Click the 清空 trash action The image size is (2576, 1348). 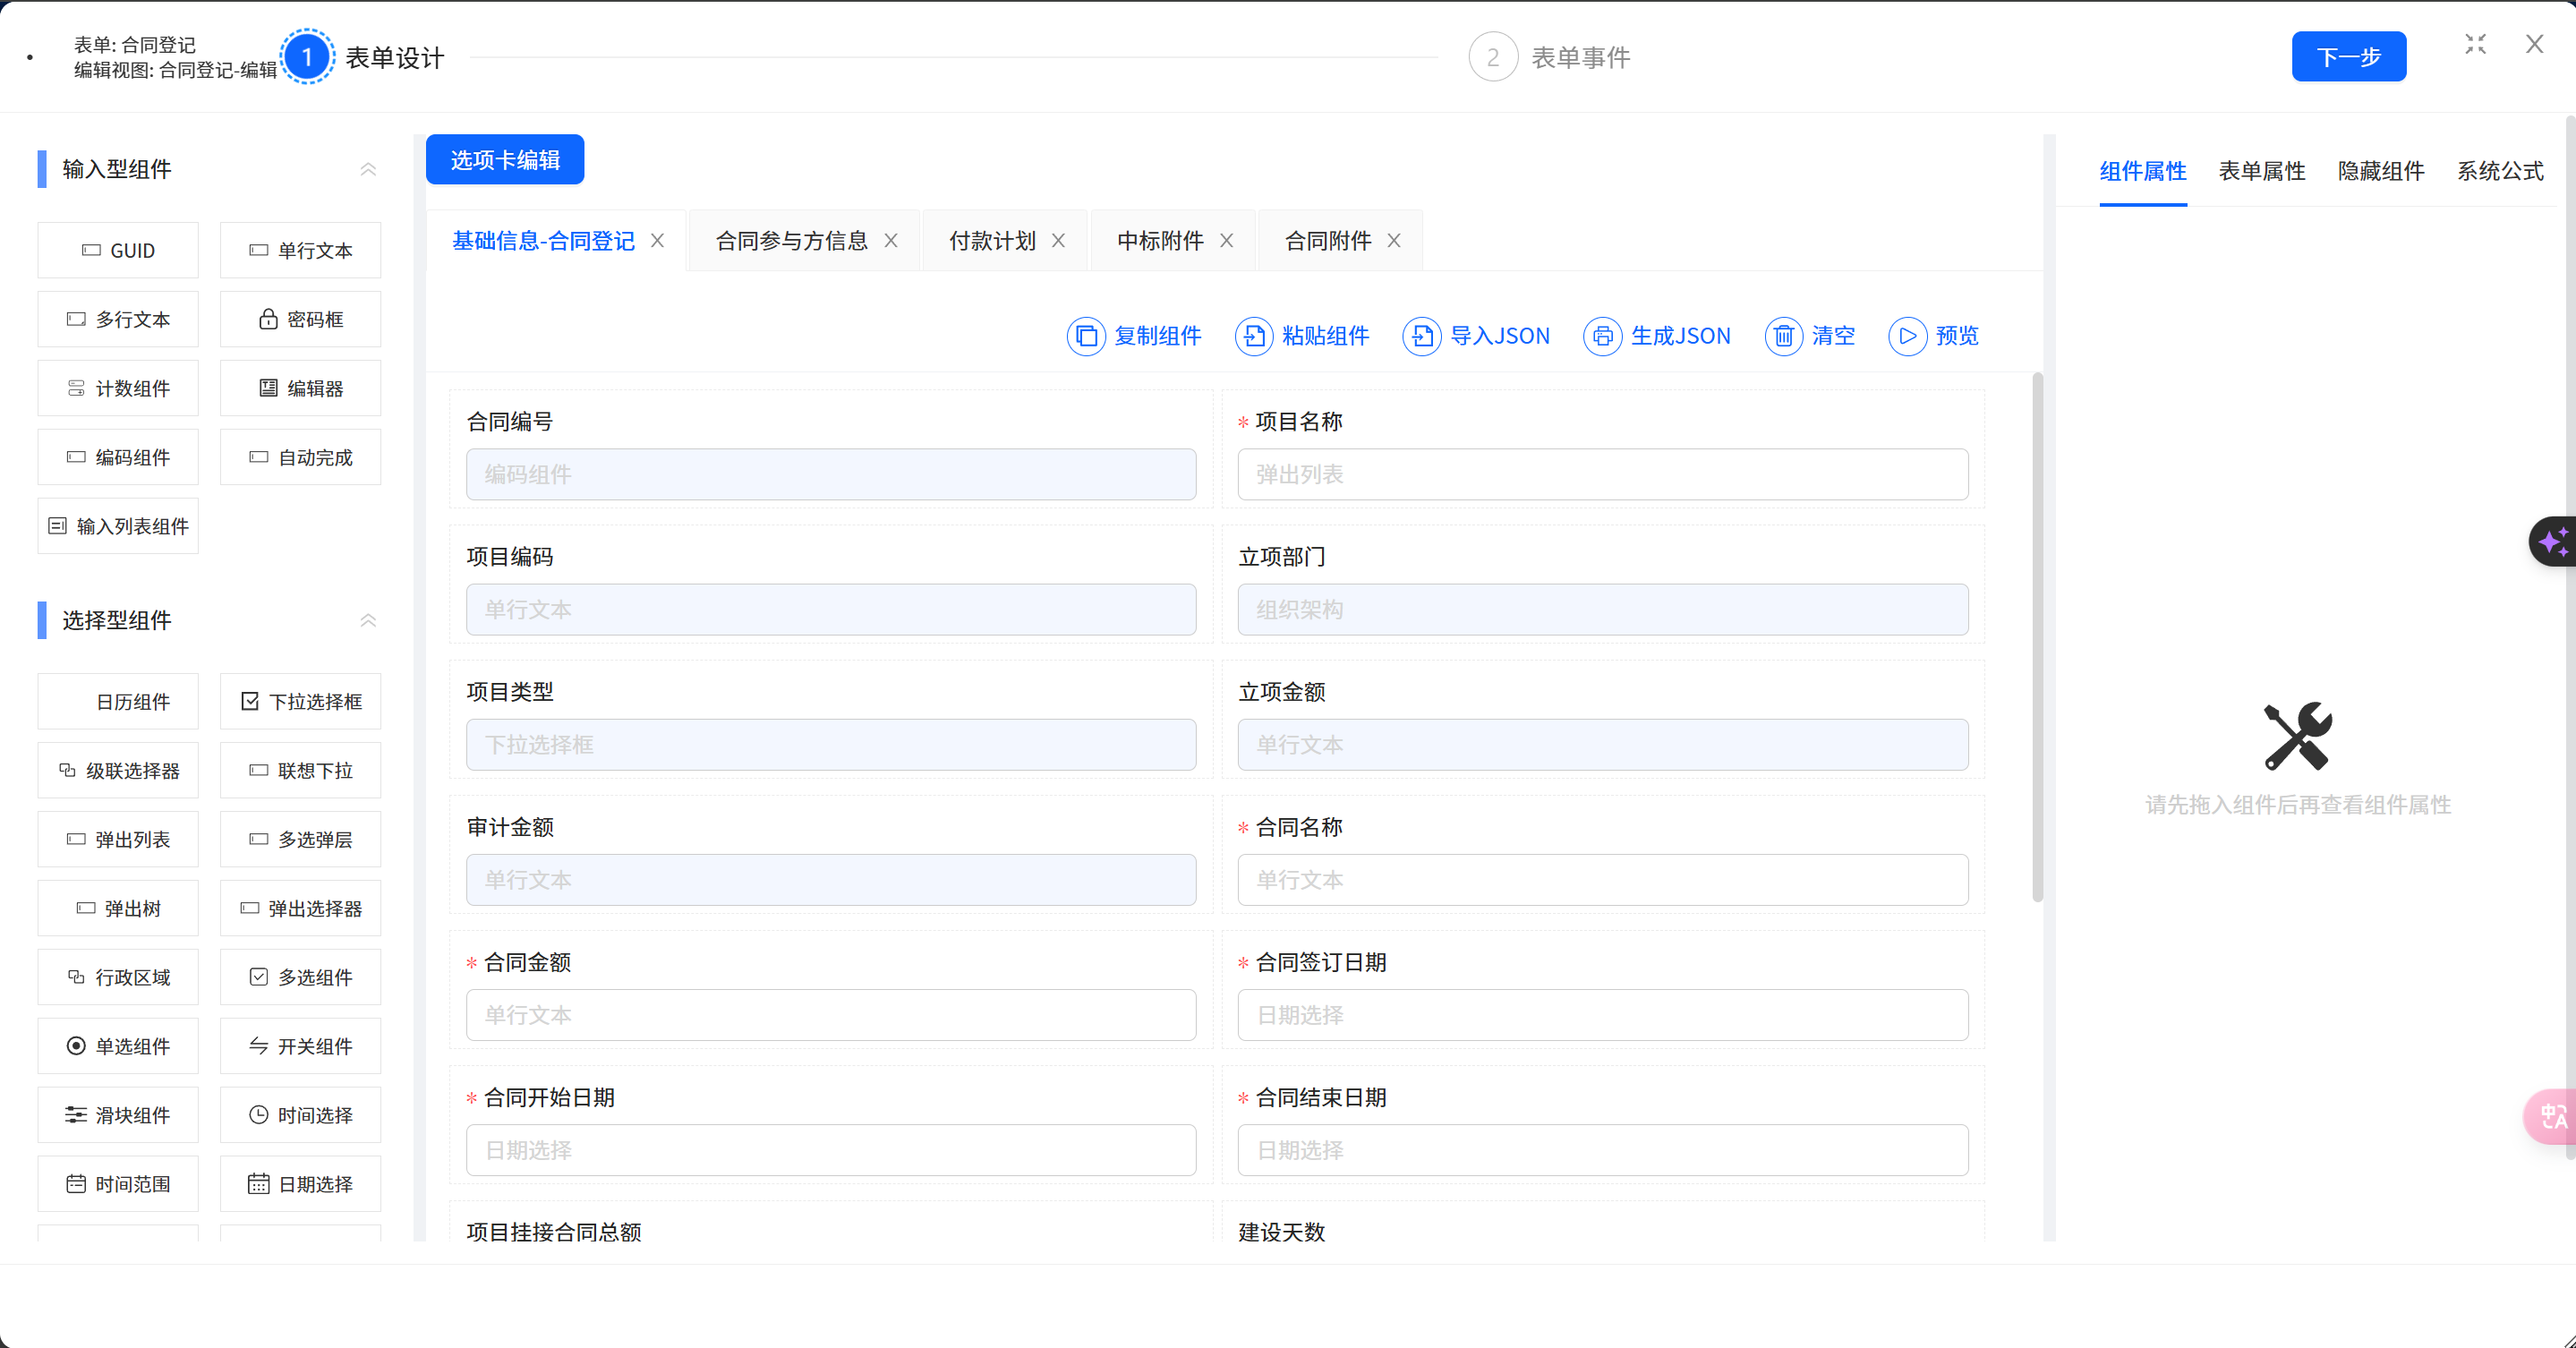[x=1810, y=336]
